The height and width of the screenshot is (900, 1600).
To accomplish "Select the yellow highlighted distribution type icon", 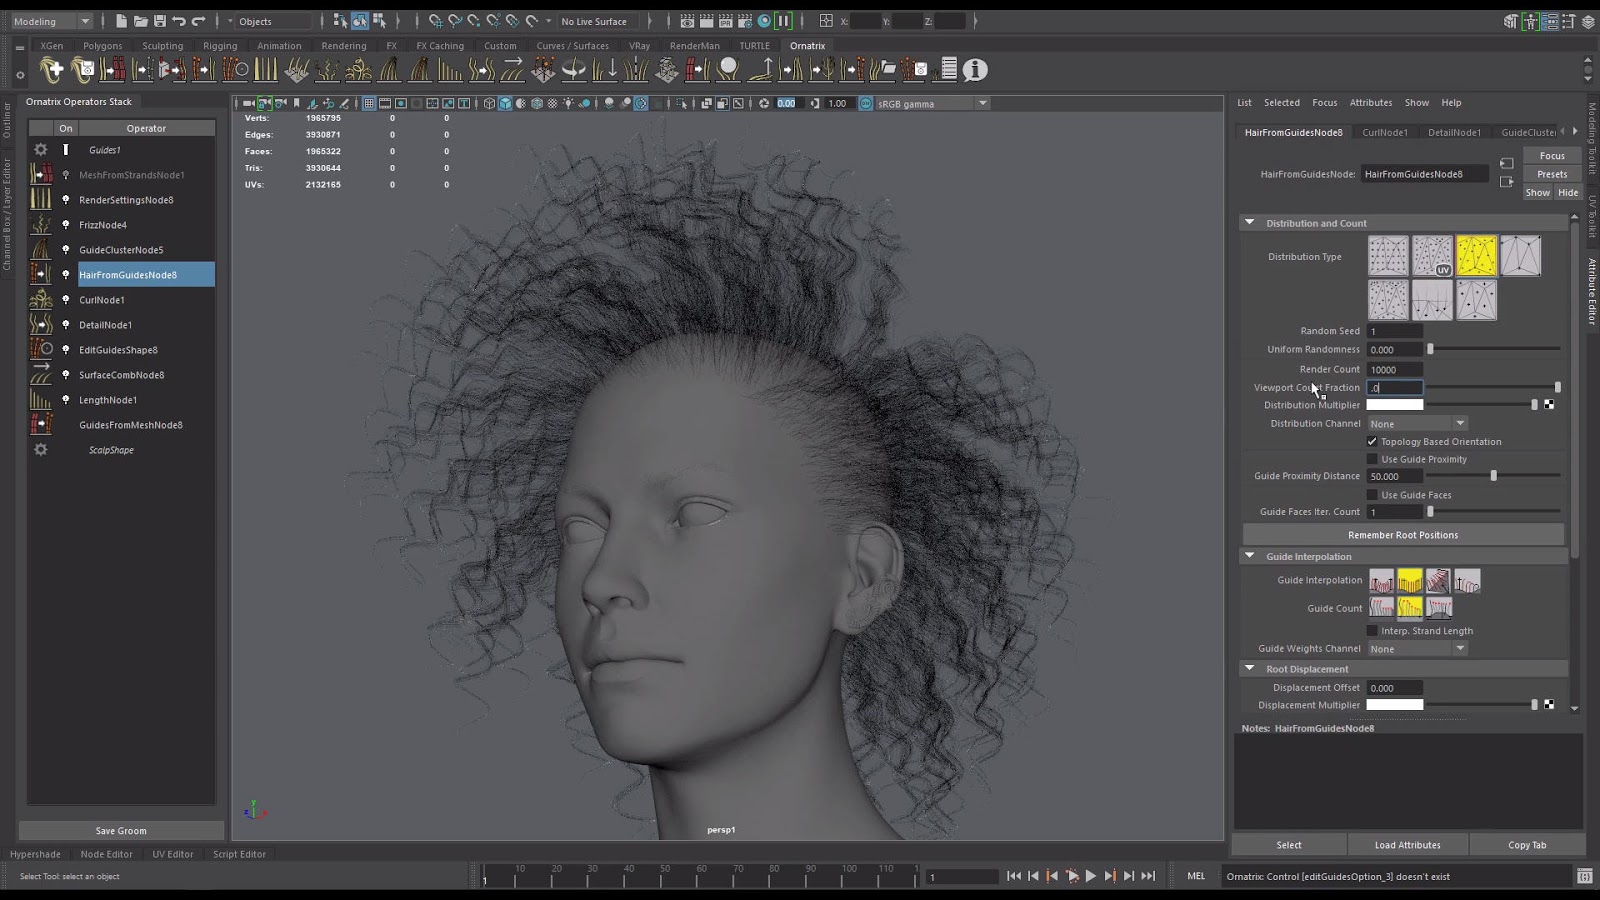I will pos(1476,256).
